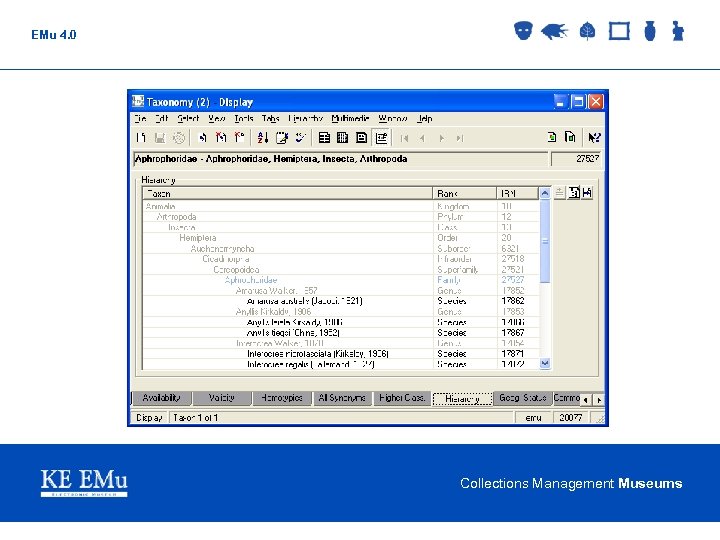Viewport: 720px width, 540px height.
Task: Click the New search icon next to Discard
Action: tap(202, 138)
